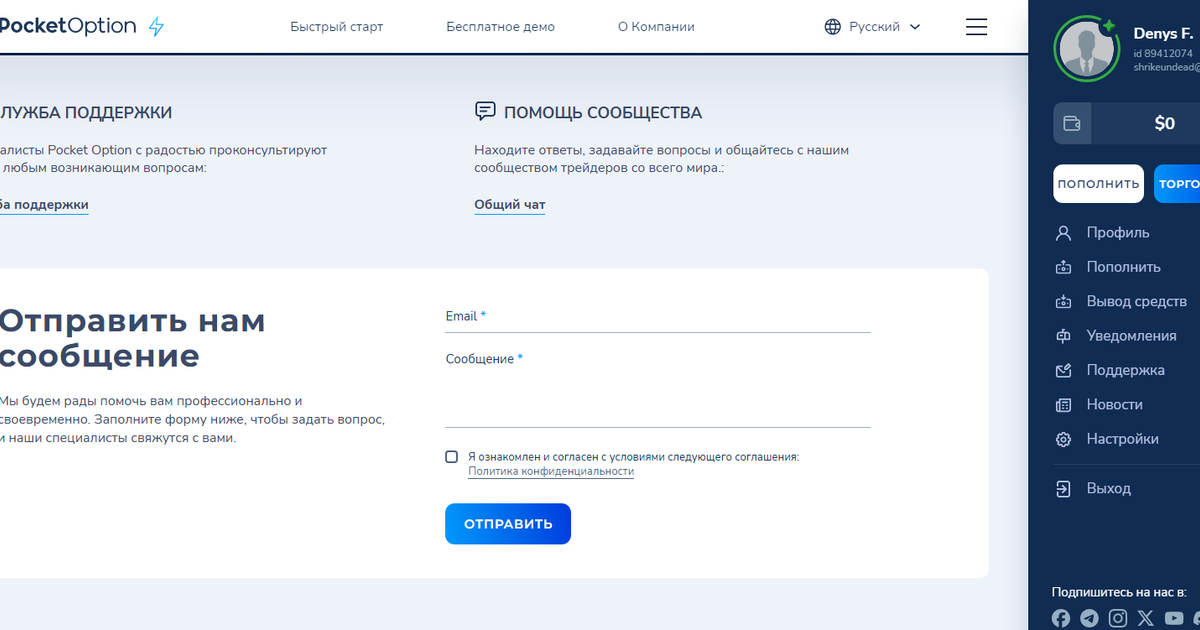The width and height of the screenshot is (1200, 630).
Task: Select Профиль in the sidebar menu
Action: (1118, 233)
